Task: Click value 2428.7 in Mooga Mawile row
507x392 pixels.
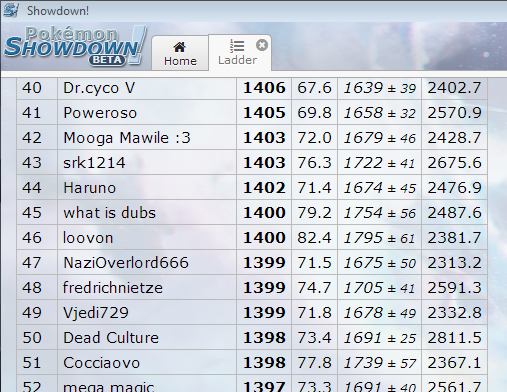Action: 454,138
